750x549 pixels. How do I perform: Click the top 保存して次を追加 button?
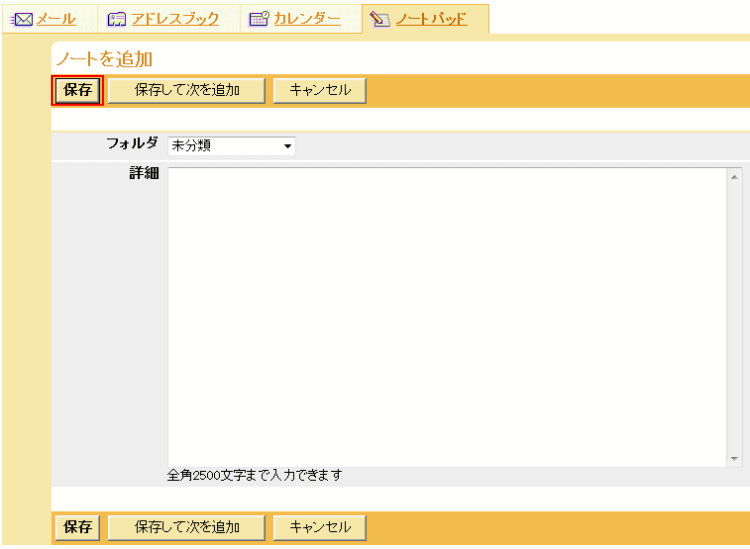tap(187, 90)
